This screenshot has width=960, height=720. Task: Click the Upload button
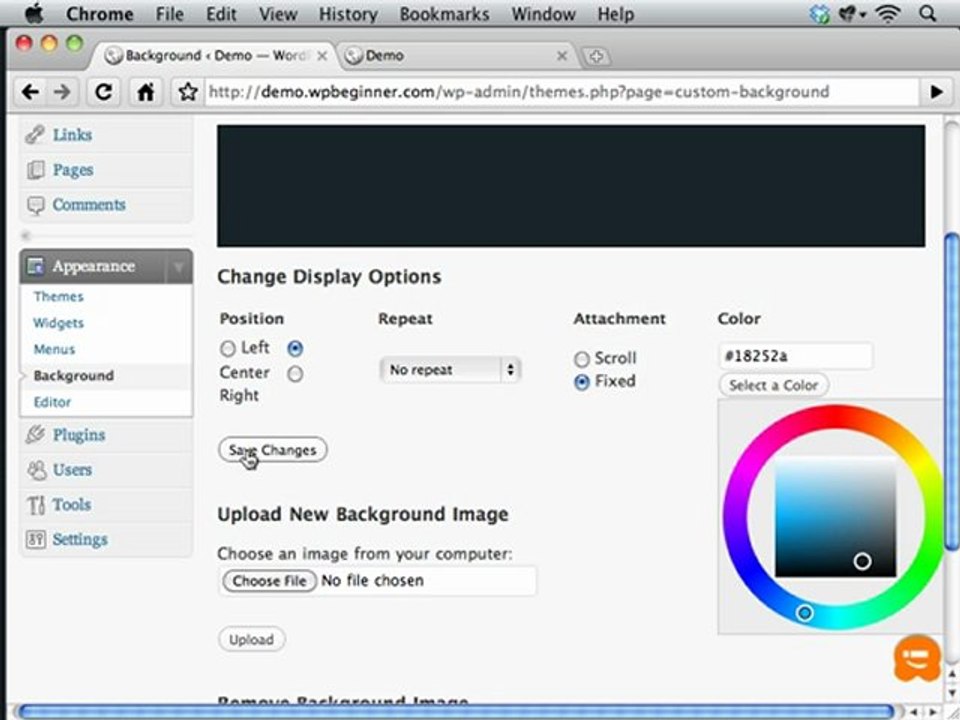coord(252,640)
